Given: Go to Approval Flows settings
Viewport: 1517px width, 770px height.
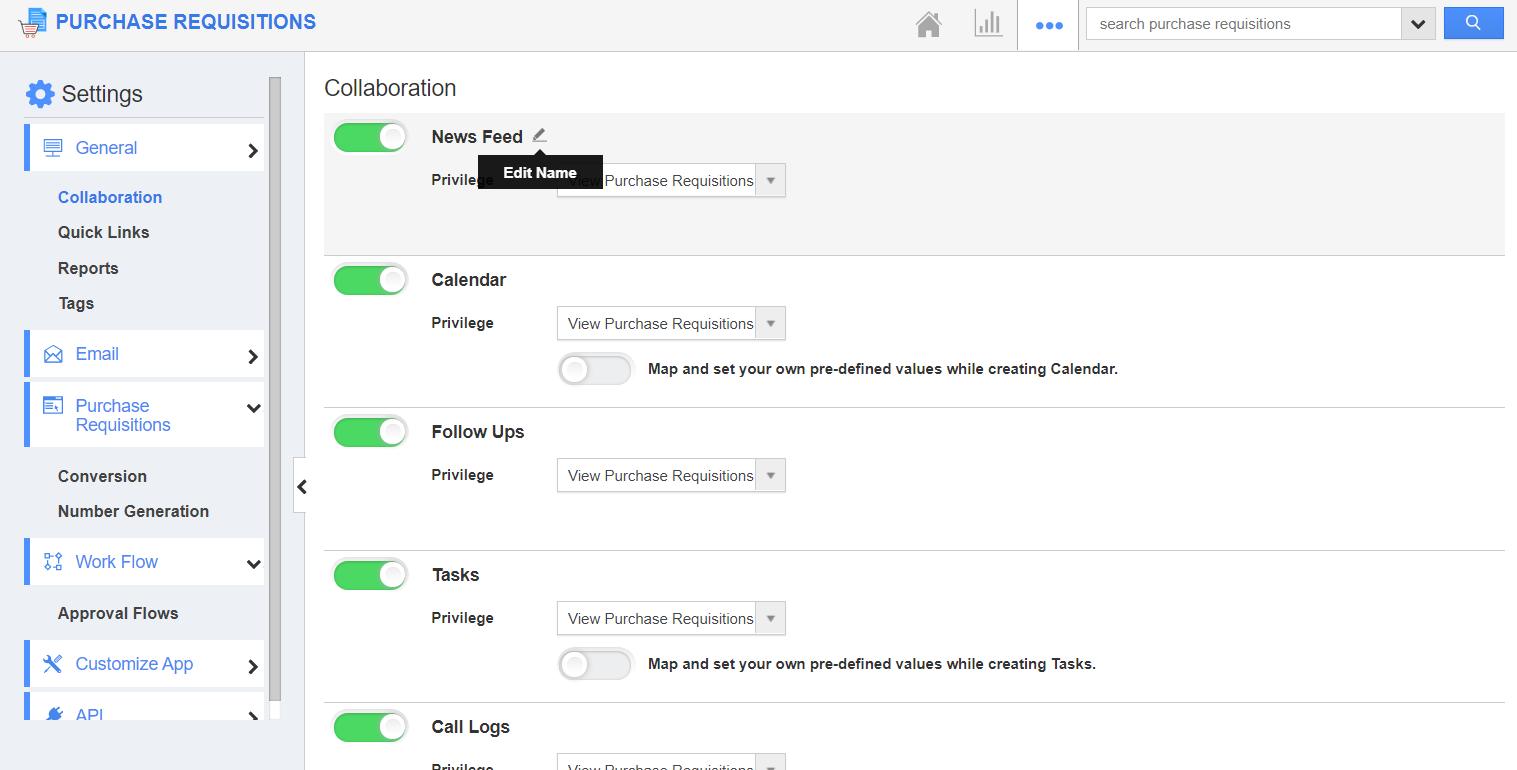Looking at the screenshot, I should 118,613.
